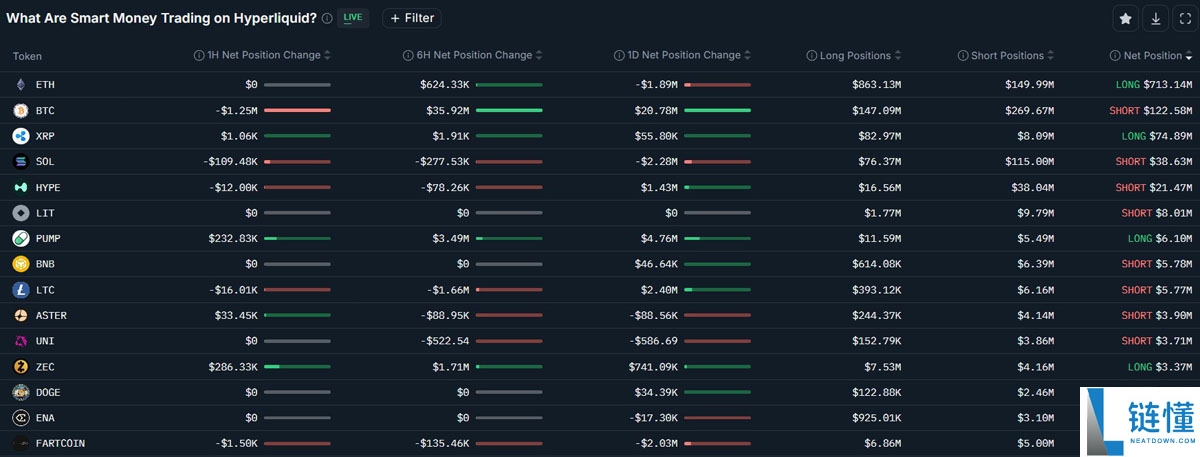Click BTC 1D change green bar
The height and width of the screenshot is (457, 1200).
tap(717, 110)
